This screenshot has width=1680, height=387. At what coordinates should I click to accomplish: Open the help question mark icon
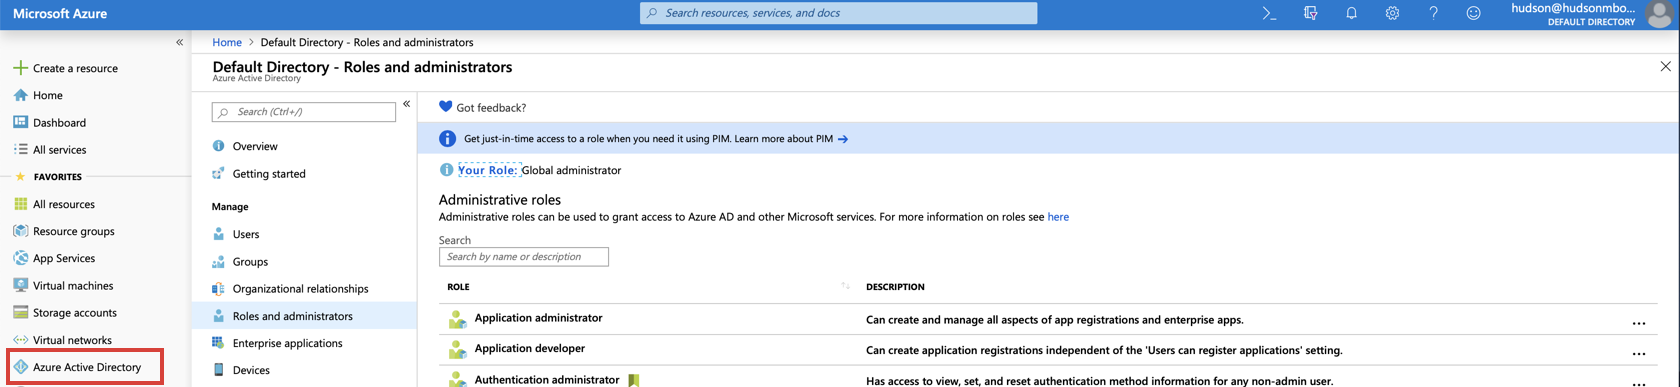click(x=1433, y=13)
